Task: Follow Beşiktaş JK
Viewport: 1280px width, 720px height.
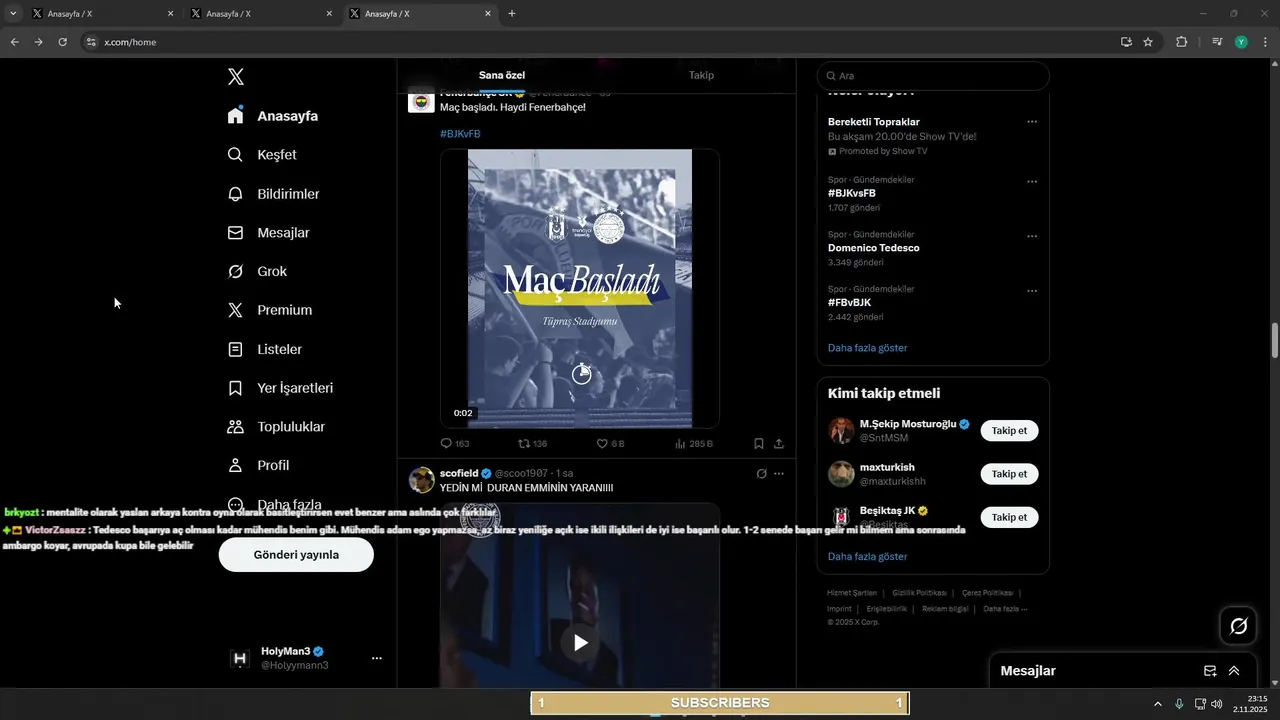Action: coord(1009,517)
